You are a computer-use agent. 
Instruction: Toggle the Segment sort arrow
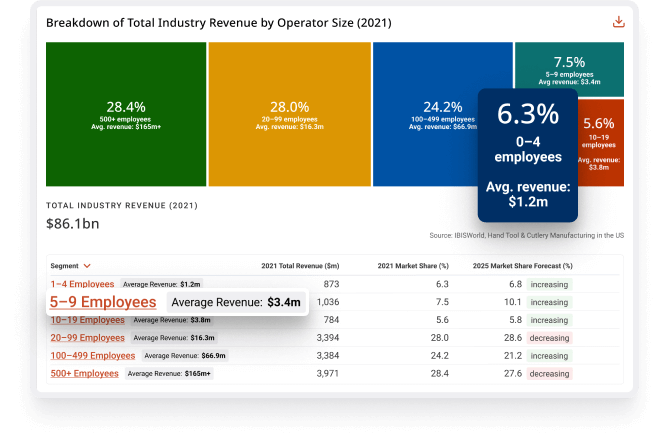(x=88, y=266)
